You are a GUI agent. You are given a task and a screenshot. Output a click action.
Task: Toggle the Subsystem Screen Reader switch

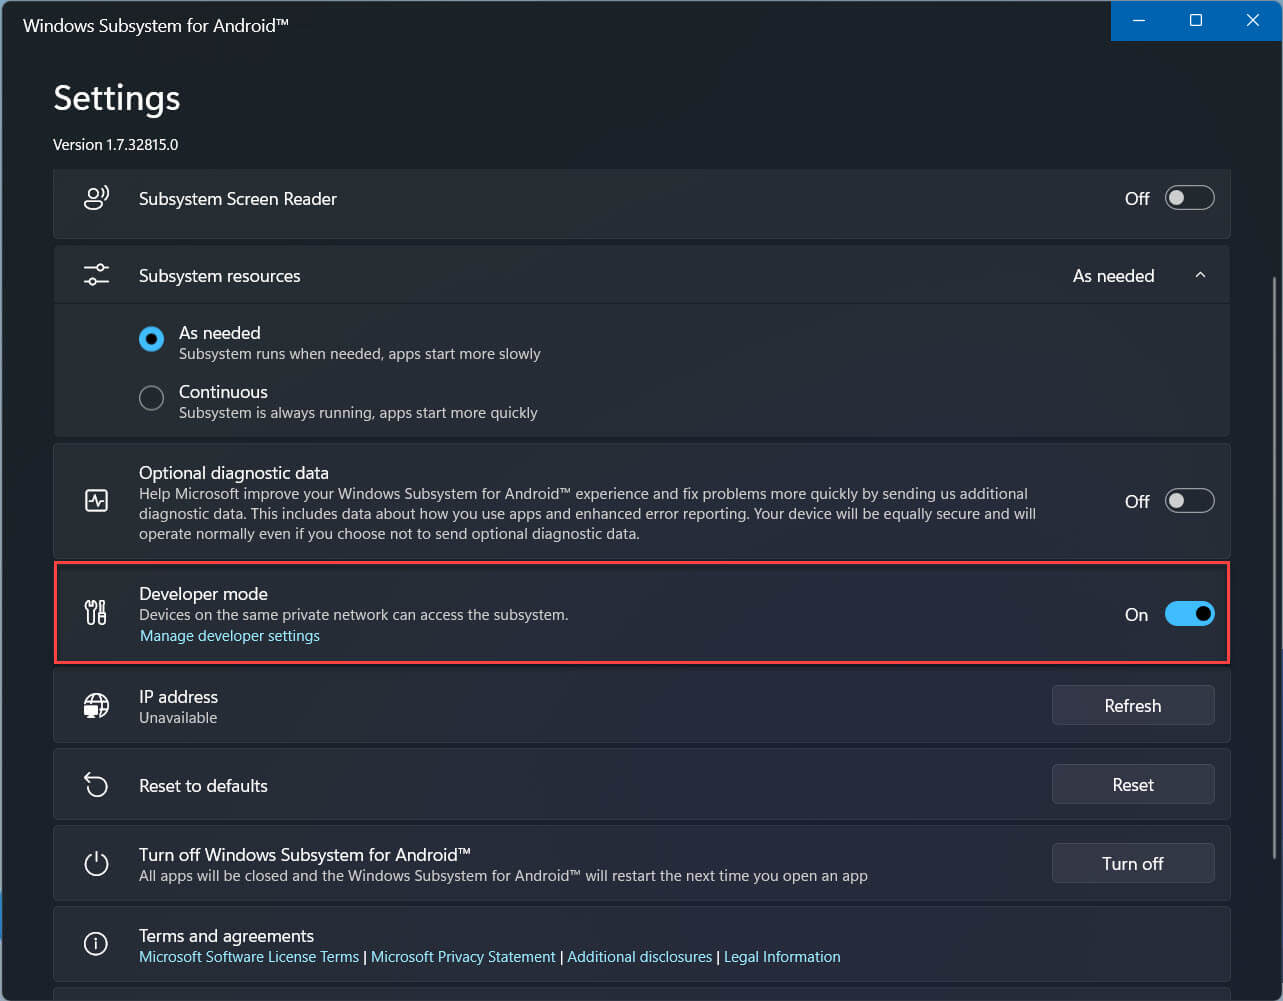pos(1189,198)
